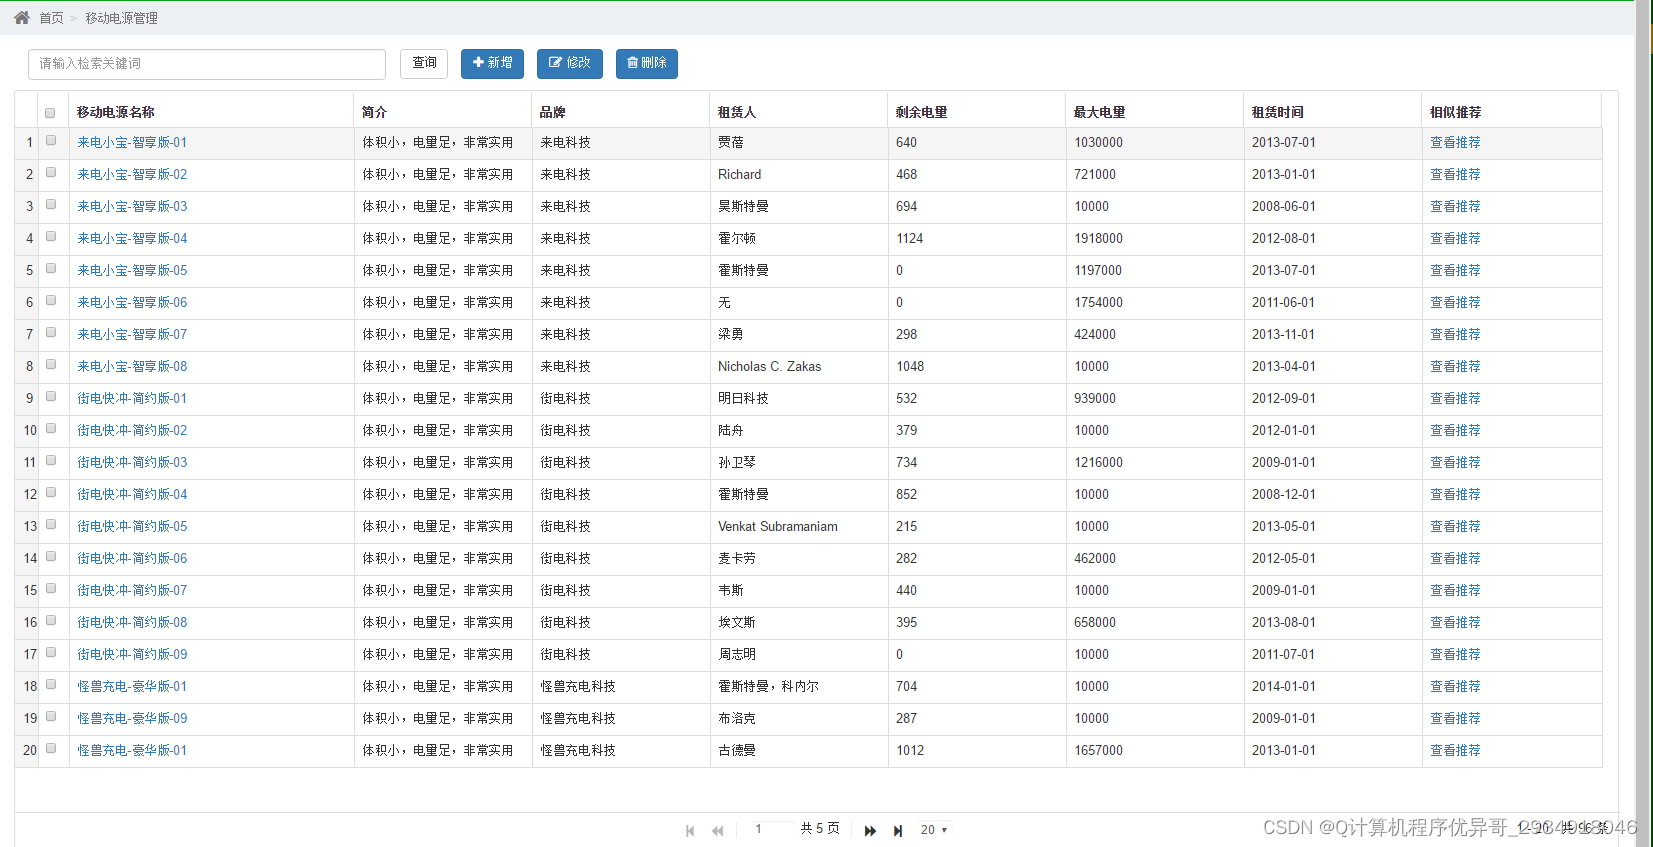Click 查看推荐 for 街电快冲-简约版-03

1455,462
